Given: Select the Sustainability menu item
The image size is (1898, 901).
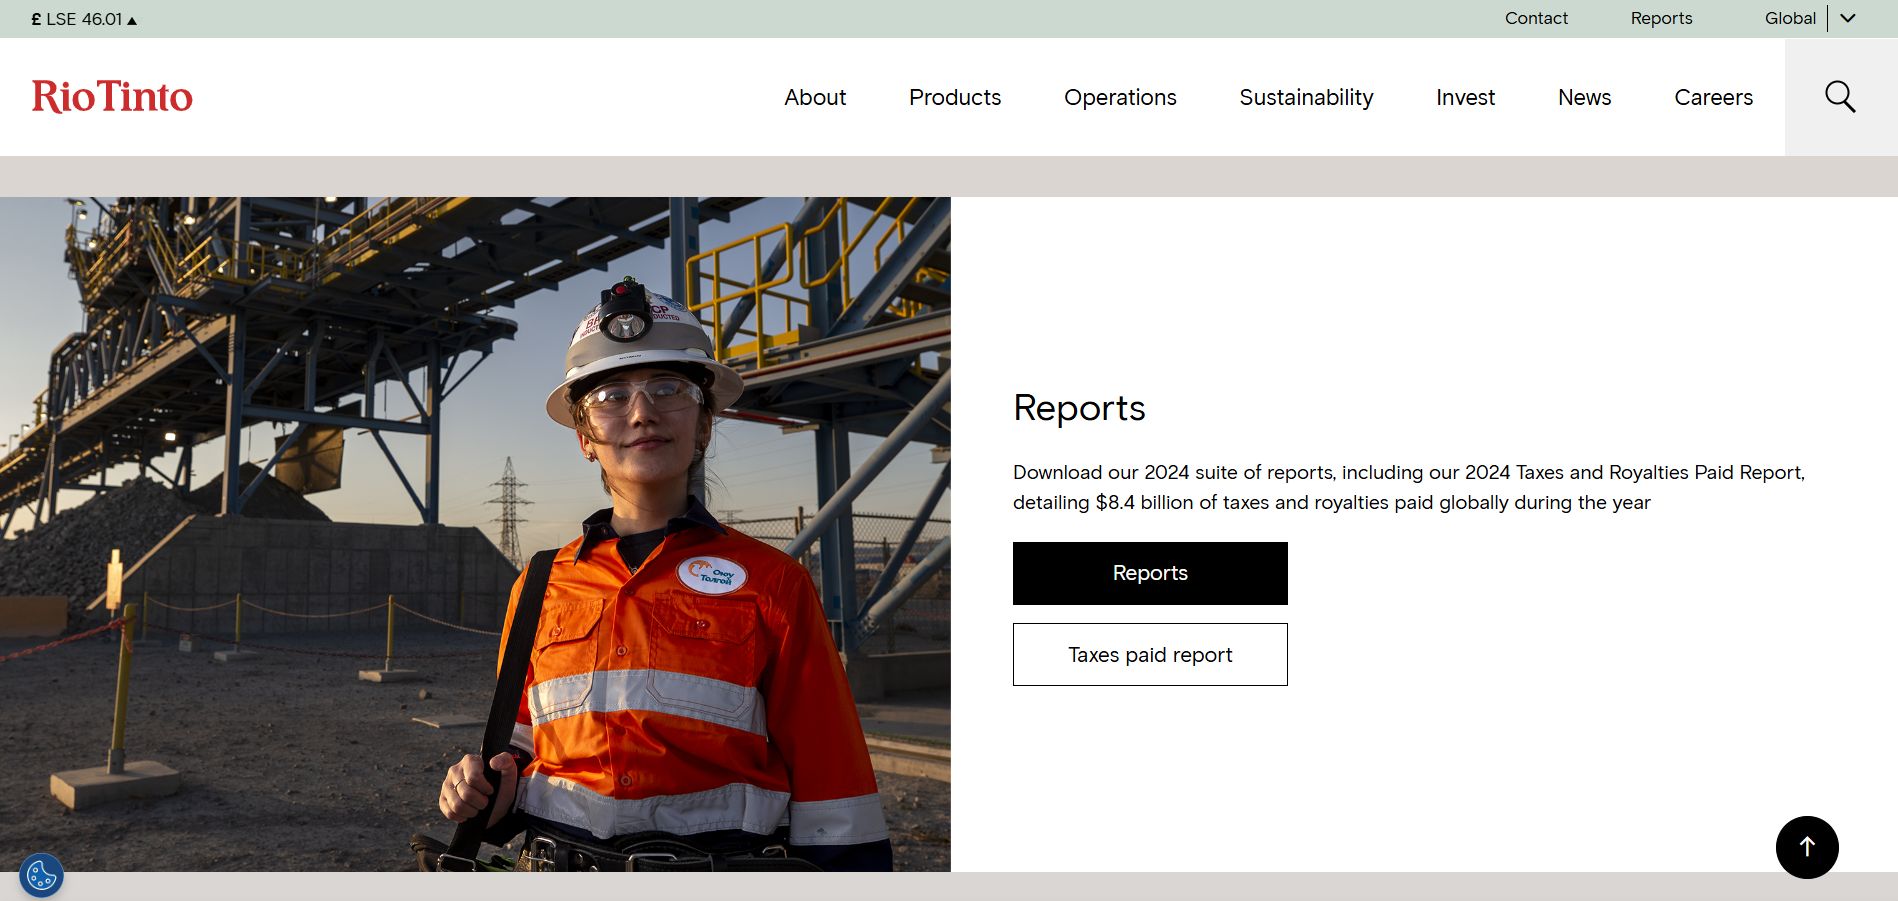Looking at the screenshot, I should pyautogui.click(x=1306, y=97).
